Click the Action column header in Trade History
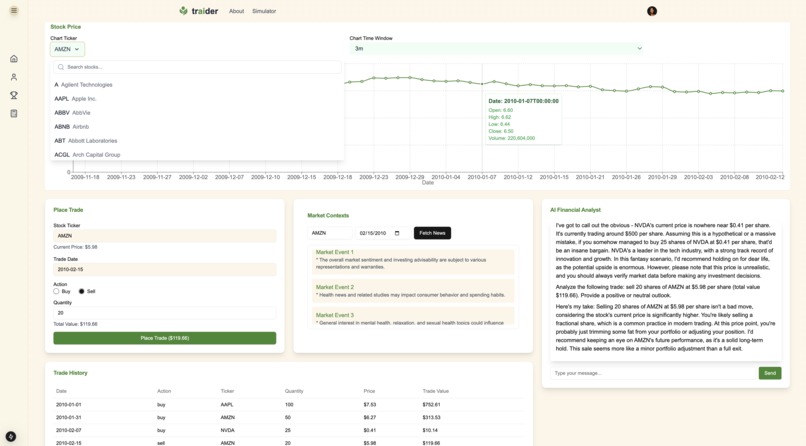 pos(164,391)
